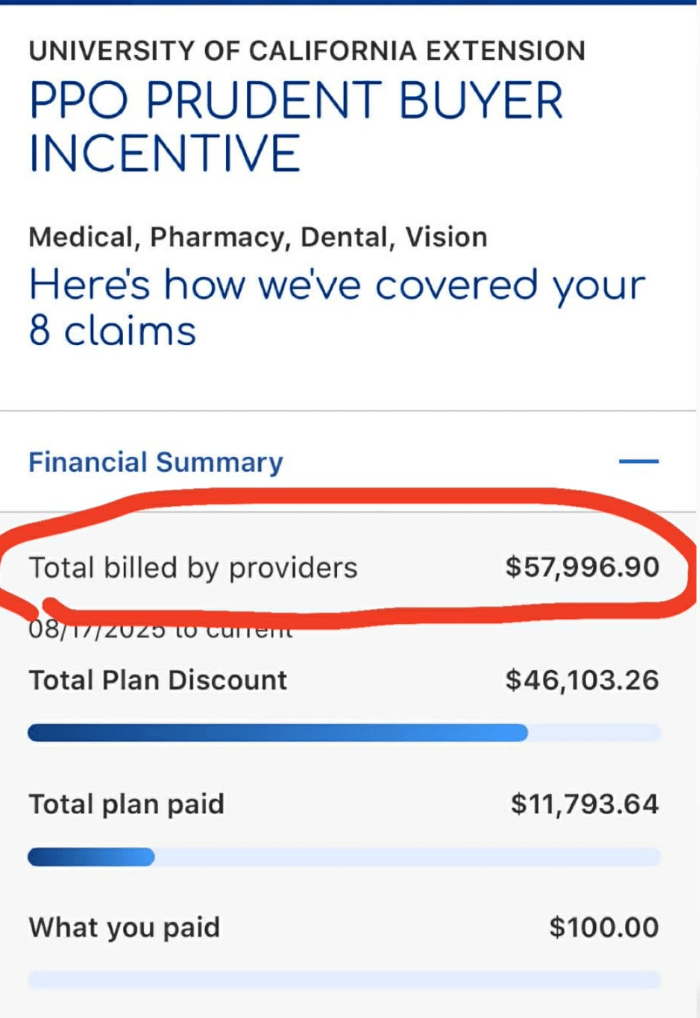Click the Total plan paid label
The width and height of the screenshot is (700, 1018).
click(x=127, y=804)
